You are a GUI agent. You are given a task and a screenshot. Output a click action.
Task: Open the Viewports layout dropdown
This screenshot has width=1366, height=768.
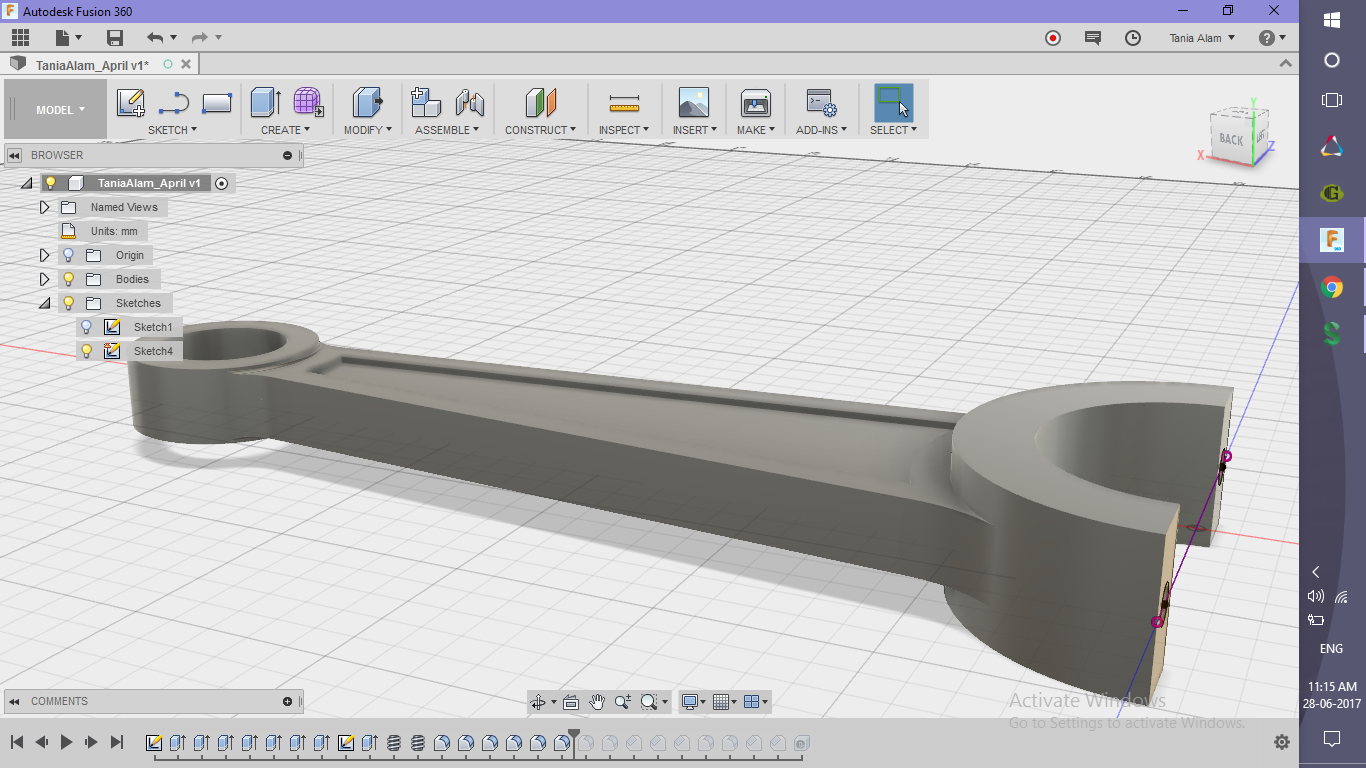coord(757,702)
